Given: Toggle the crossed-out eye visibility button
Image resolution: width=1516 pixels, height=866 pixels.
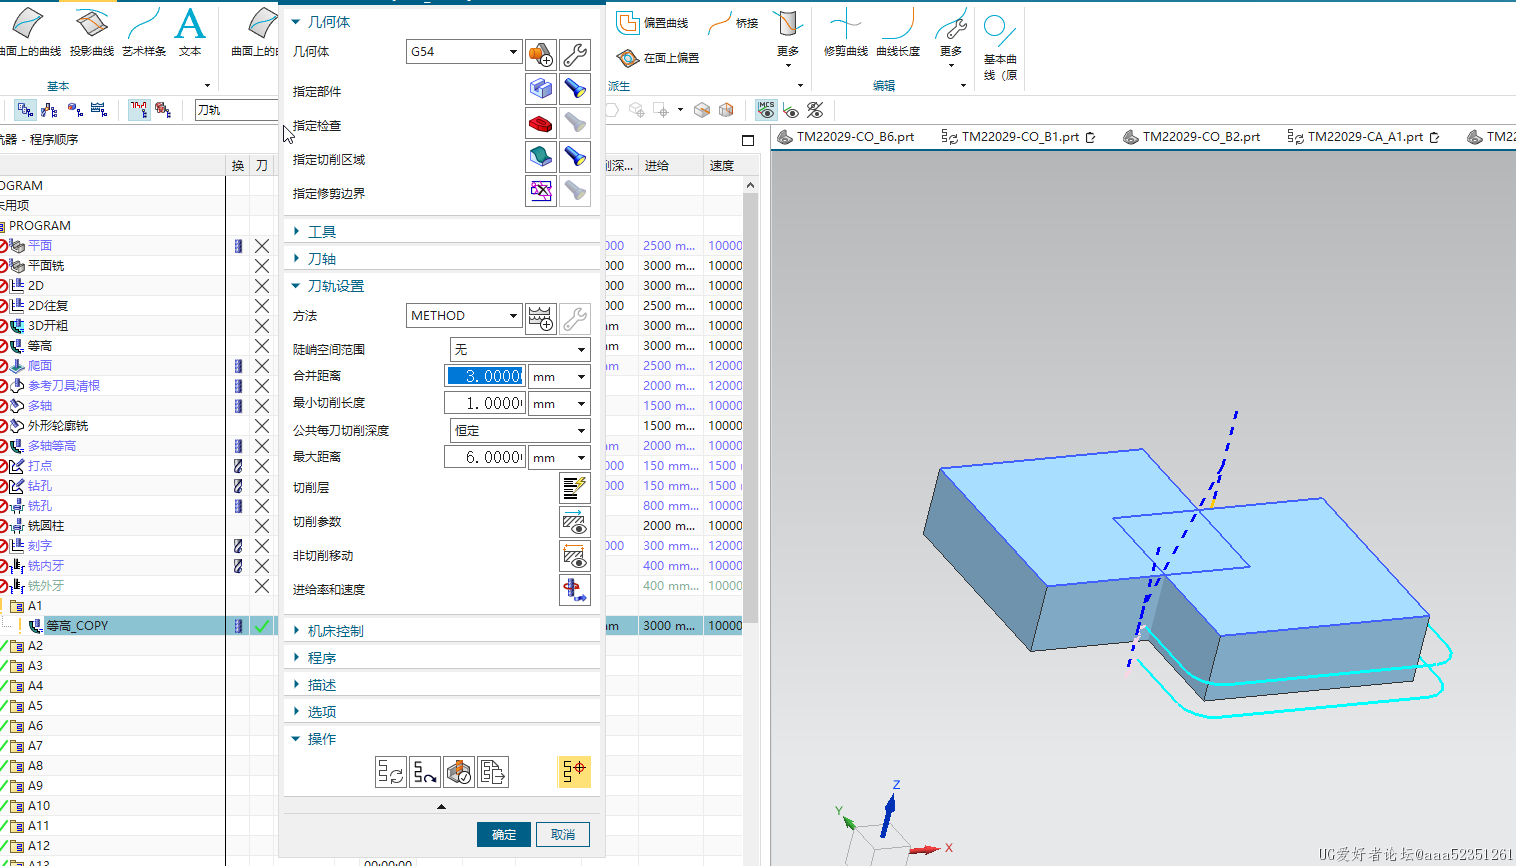Looking at the screenshot, I should point(815,110).
